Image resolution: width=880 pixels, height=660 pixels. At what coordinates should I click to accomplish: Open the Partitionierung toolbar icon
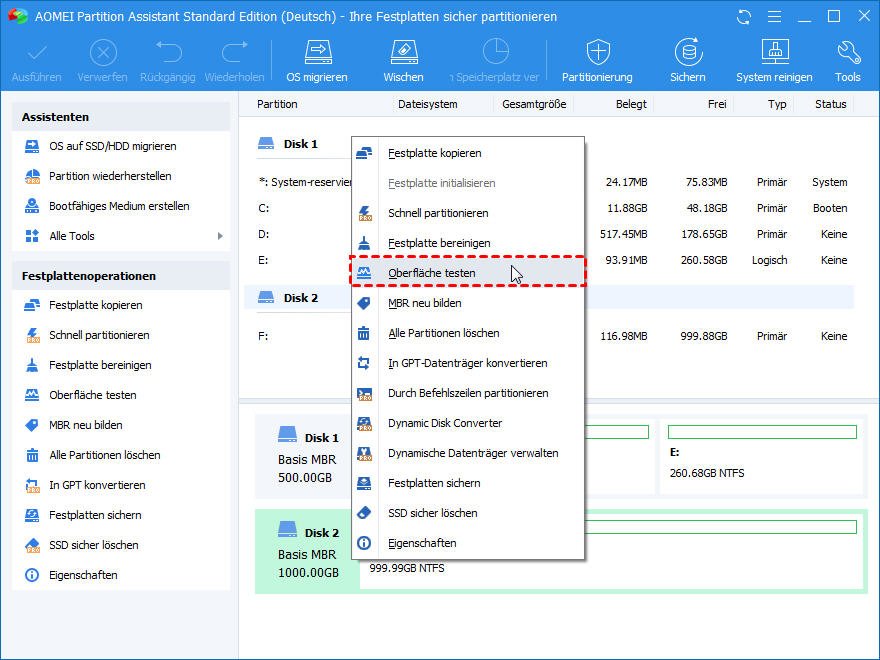click(x=598, y=53)
